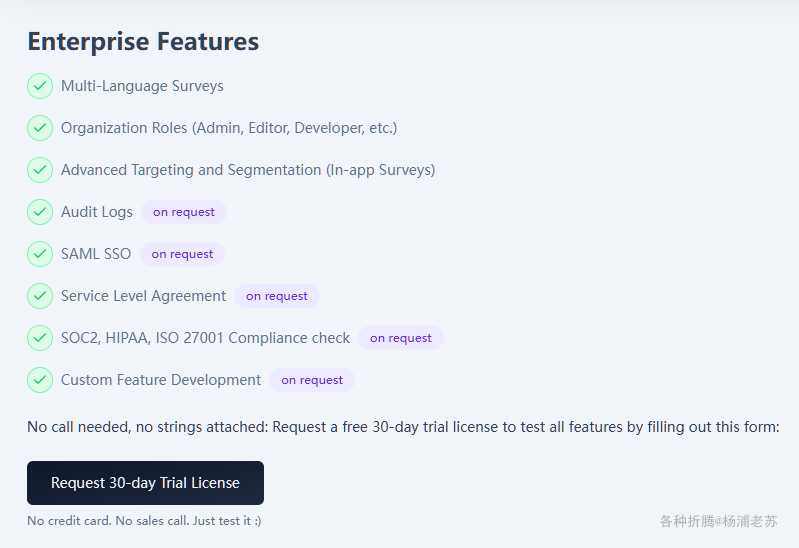The image size is (799, 548).
Task: Click the SOC2, HIPAA, ISO 27001 Compliance text
Action: [205, 338]
